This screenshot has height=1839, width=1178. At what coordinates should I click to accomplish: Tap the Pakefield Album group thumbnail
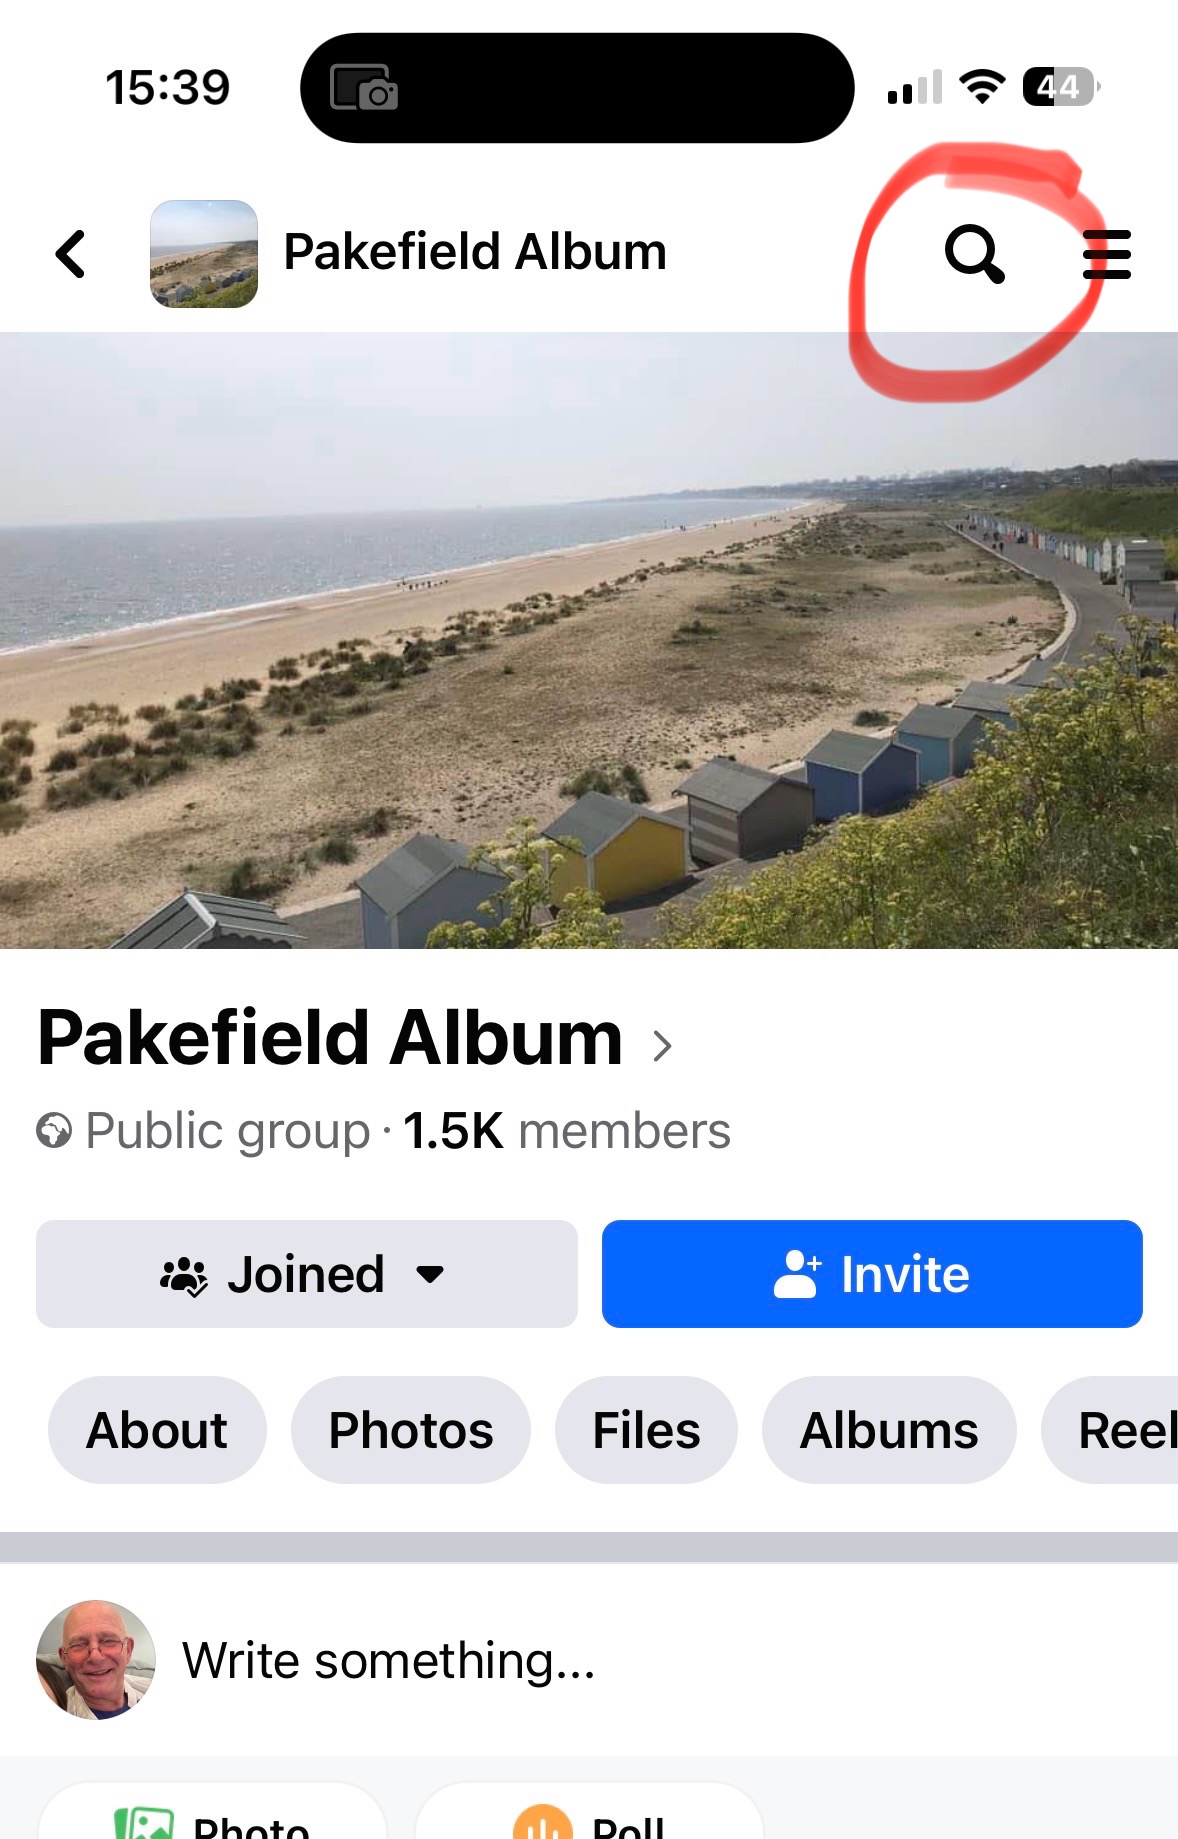tap(204, 254)
